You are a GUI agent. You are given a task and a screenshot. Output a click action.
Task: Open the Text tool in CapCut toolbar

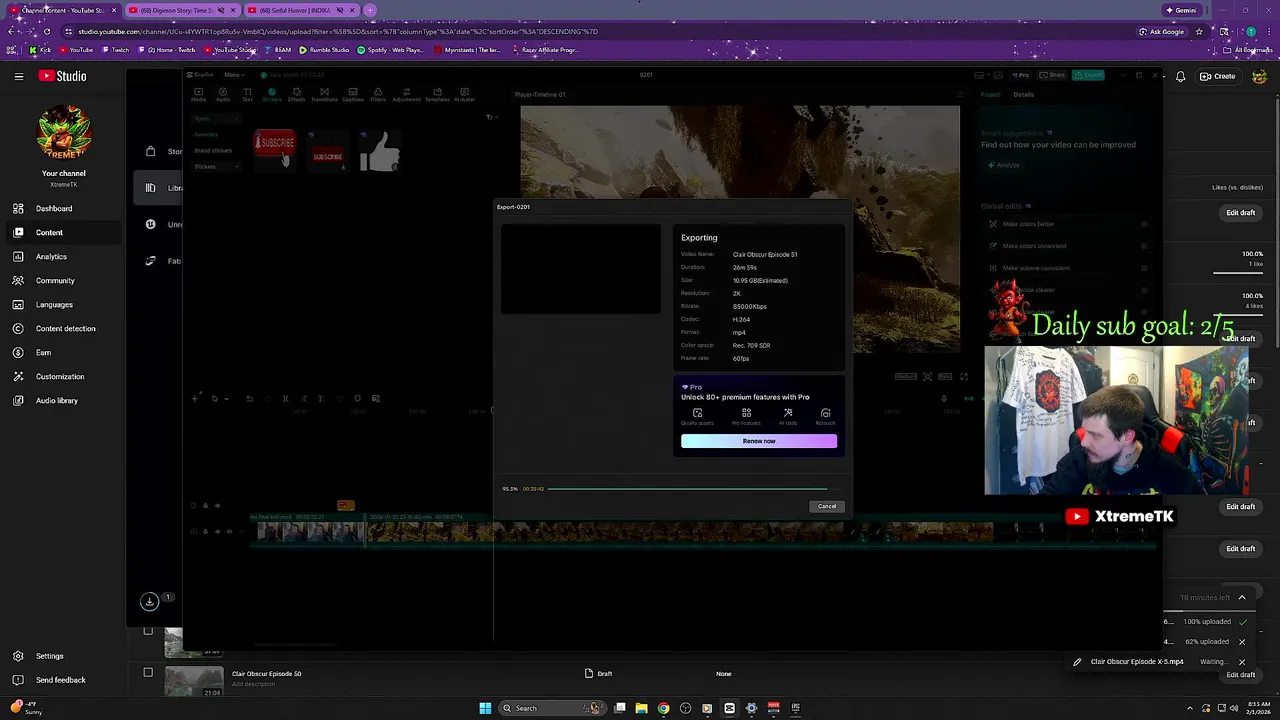click(247, 95)
